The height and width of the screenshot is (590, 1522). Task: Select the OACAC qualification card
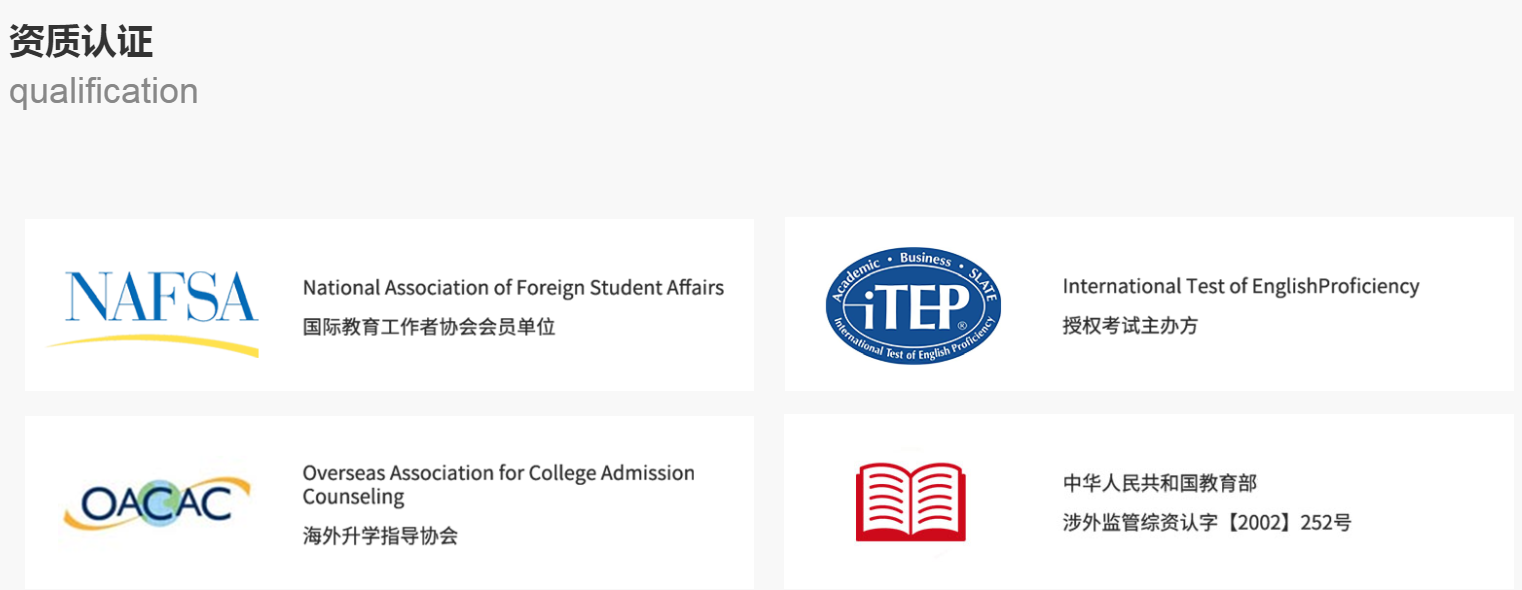pyautogui.click(x=389, y=503)
